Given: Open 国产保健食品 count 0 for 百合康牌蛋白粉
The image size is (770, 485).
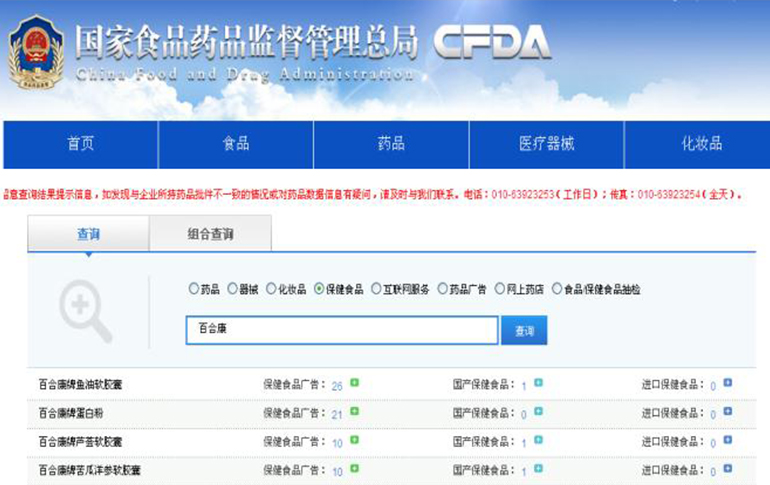Looking at the screenshot, I should coord(524,415).
